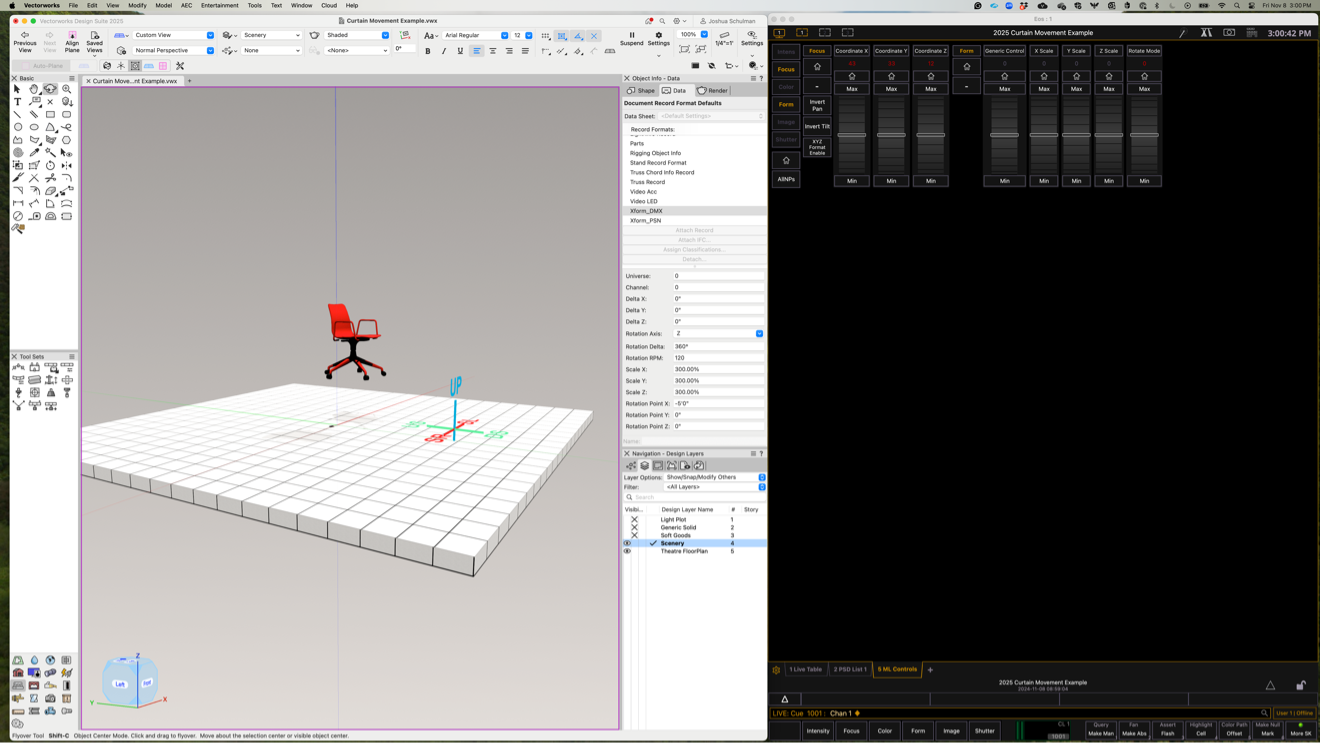Toggle visibility of the Light Plot layer

coord(634,519)
